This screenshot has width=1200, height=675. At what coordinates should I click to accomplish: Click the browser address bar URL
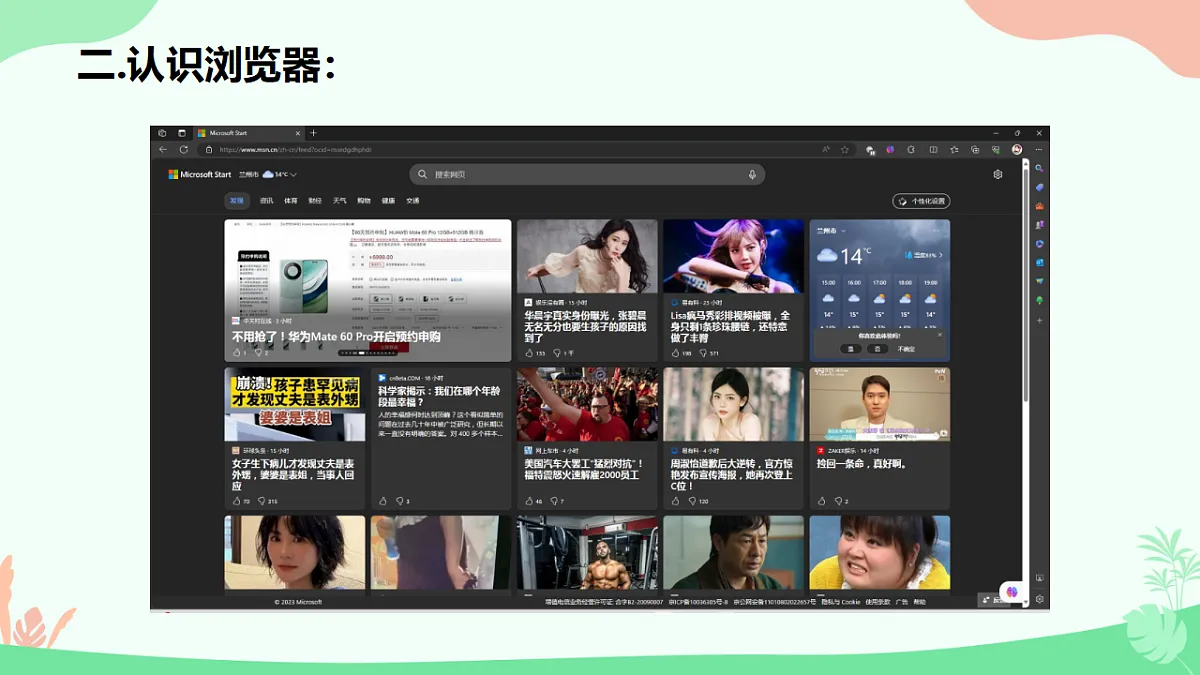pos(295,149)
